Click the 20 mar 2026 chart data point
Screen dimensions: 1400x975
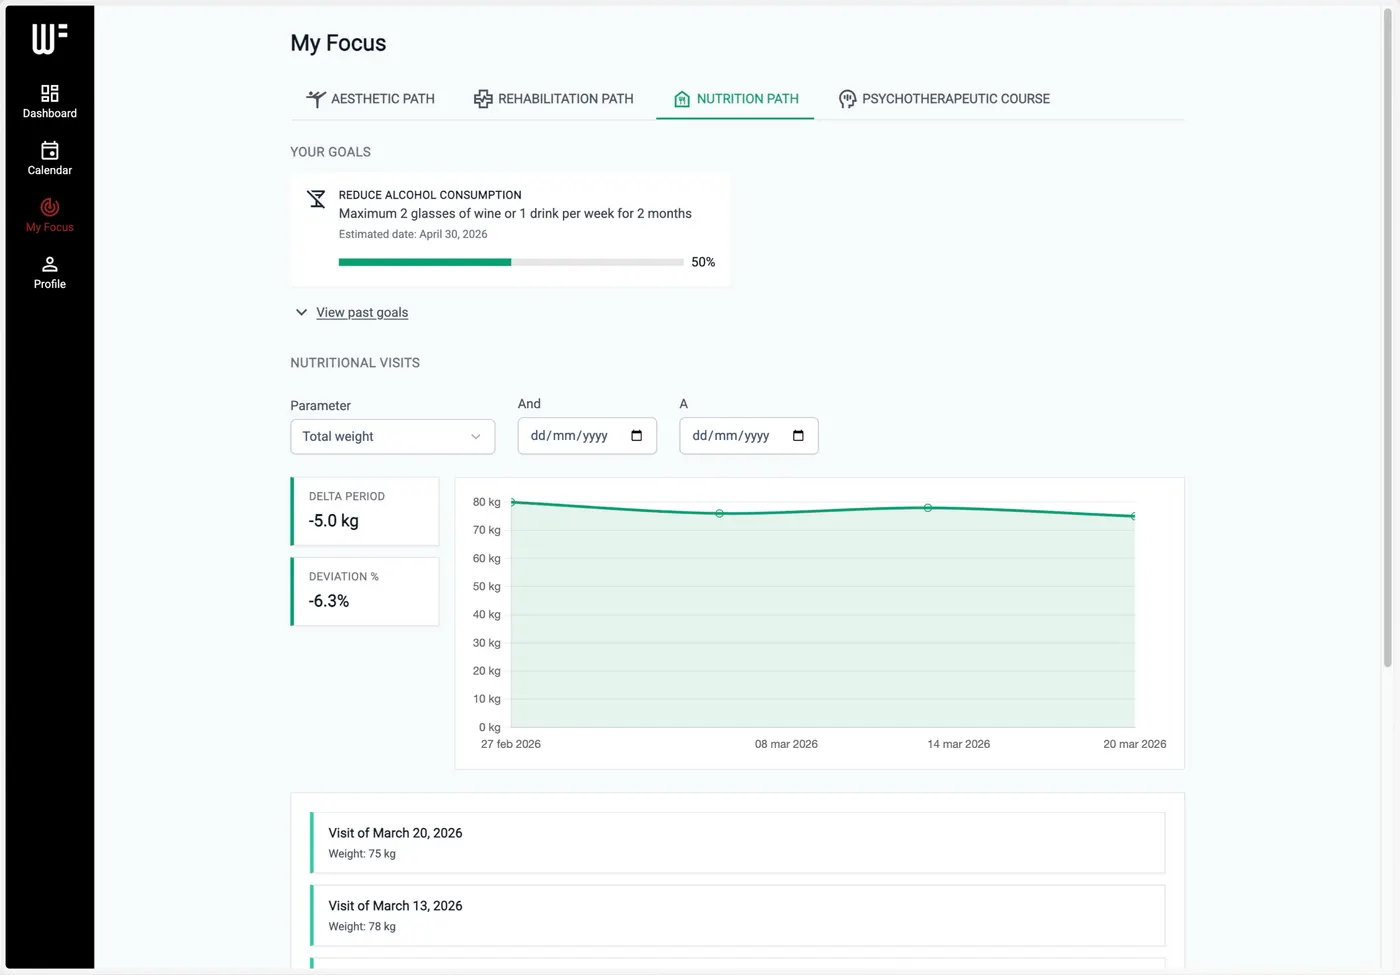click(1134, 516)
